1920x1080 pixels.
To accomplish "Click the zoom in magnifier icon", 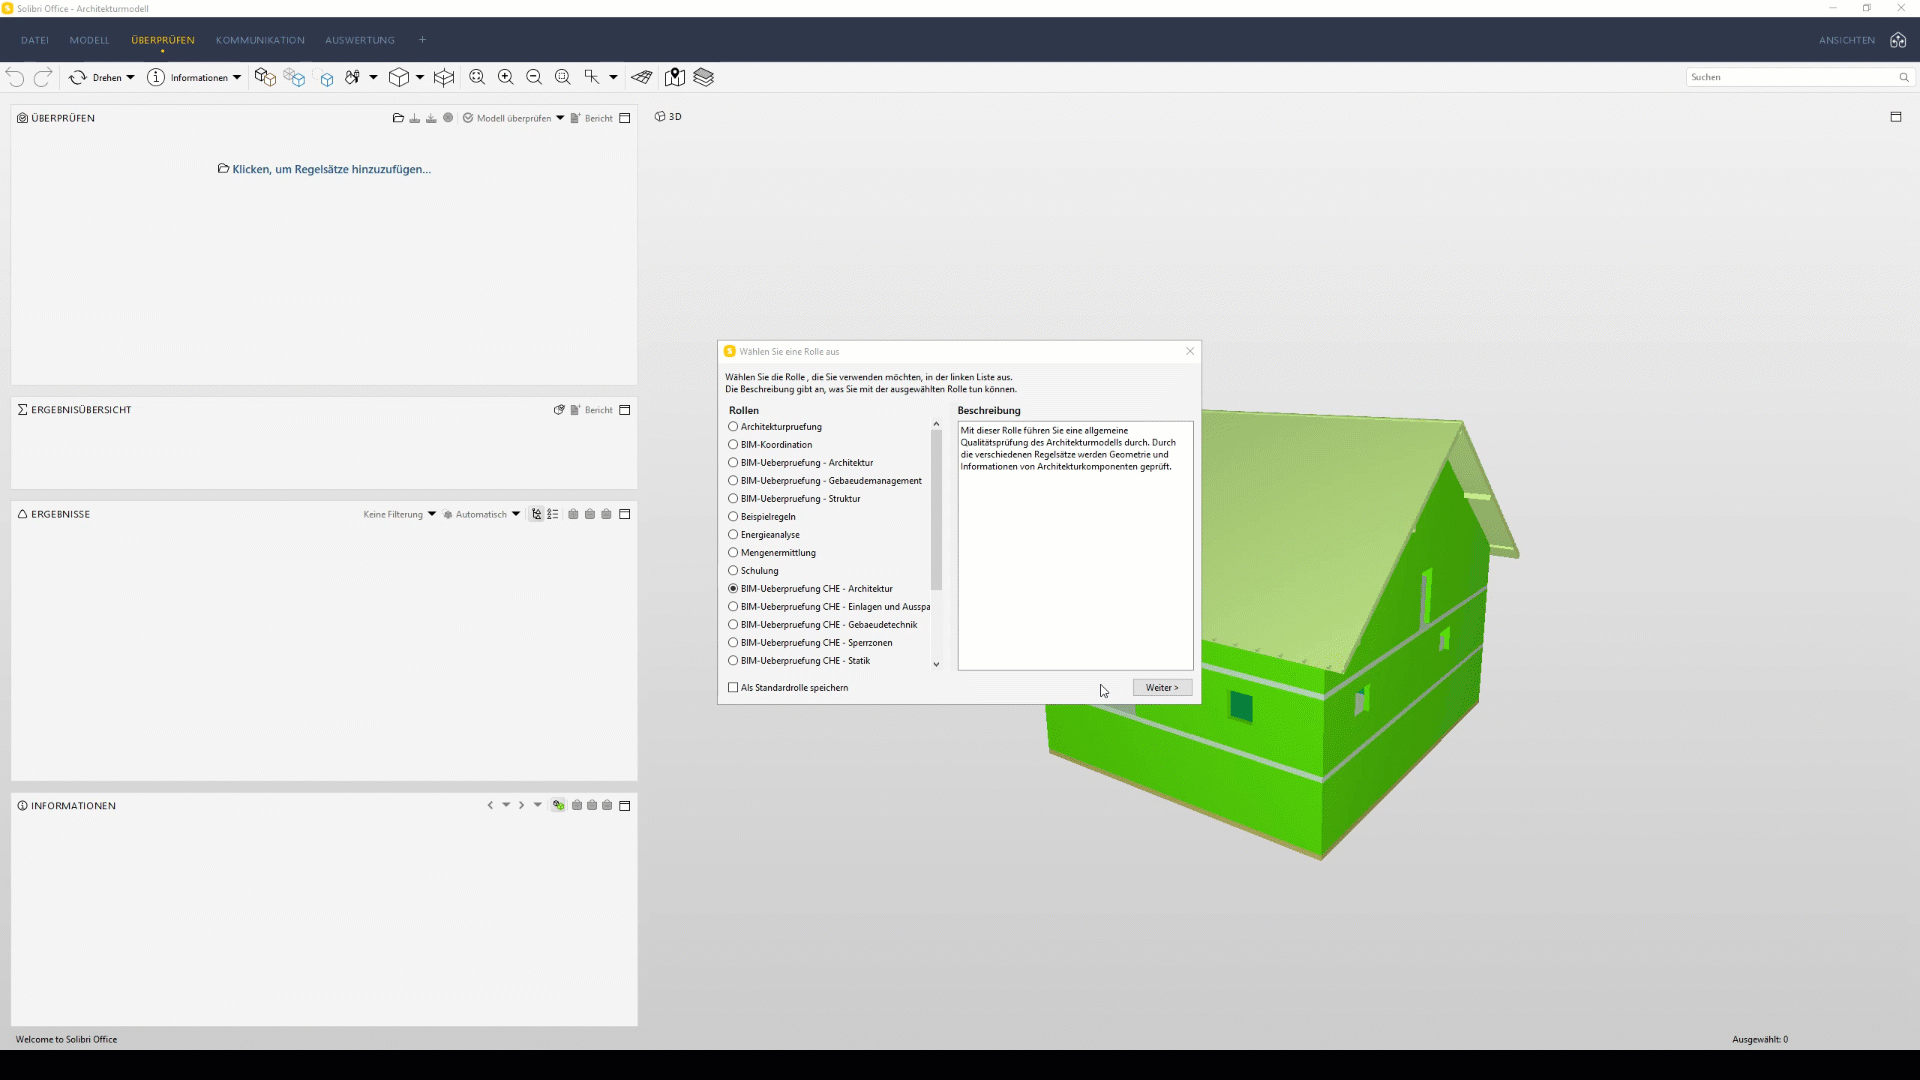I will tap(506, 77).
